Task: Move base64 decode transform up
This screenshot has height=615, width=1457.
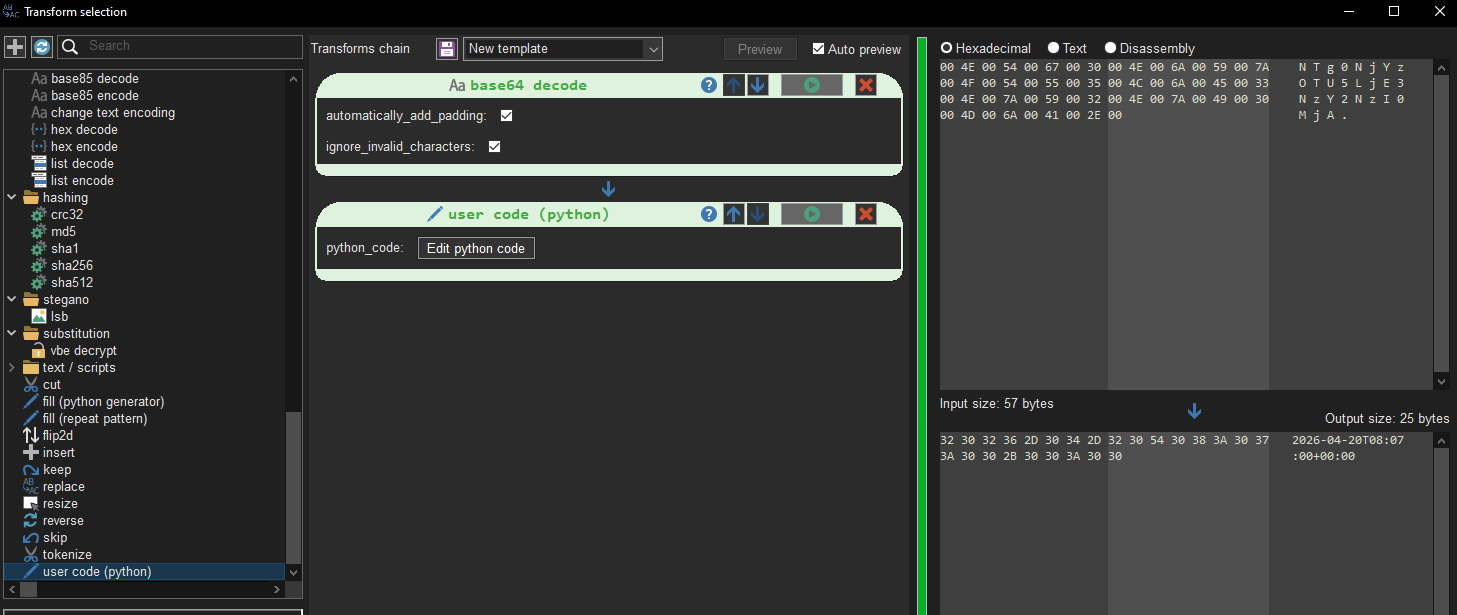Action: click(734, 85)
